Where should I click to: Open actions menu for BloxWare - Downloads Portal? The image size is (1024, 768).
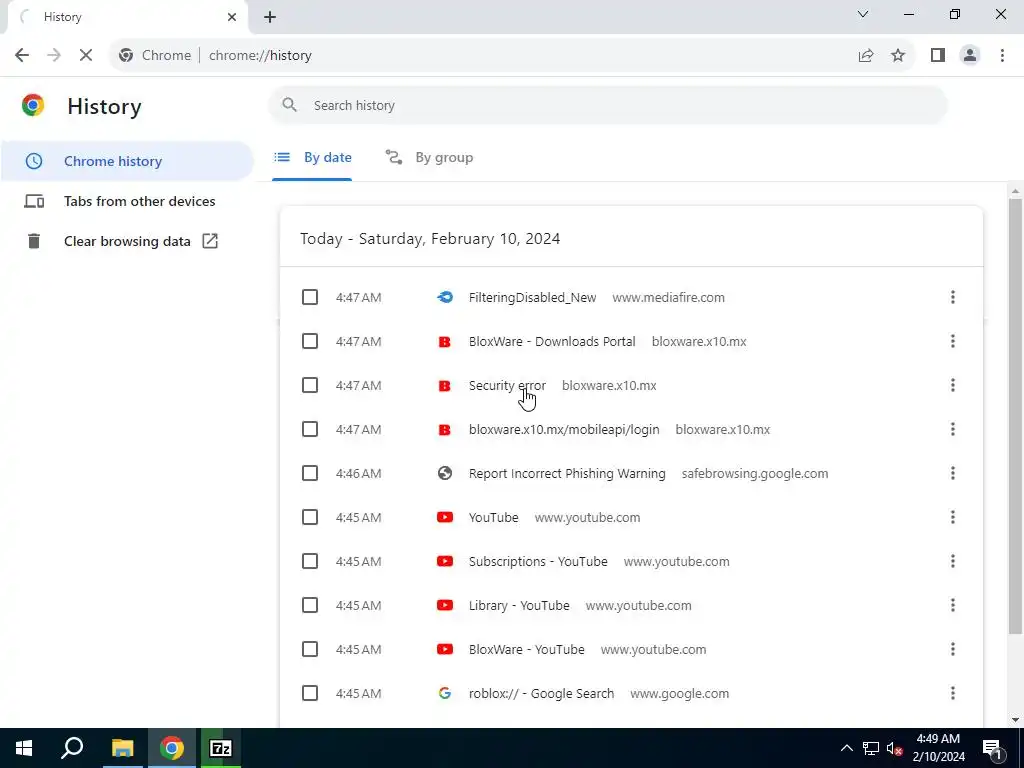coord(952,342)
